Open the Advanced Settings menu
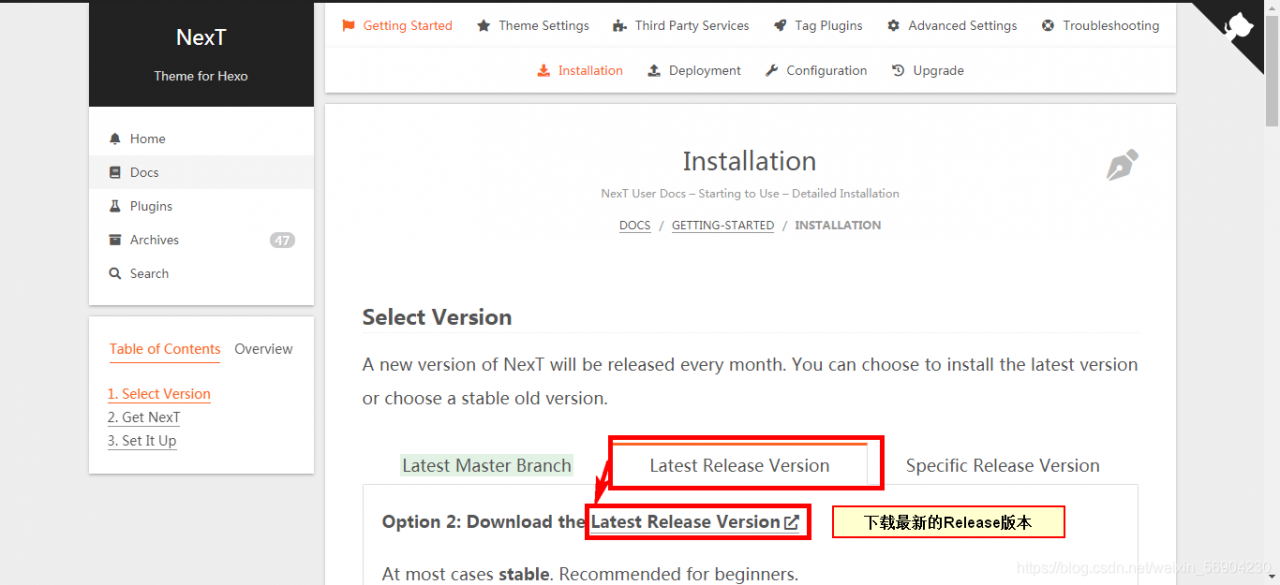This screenshot has height=585, width=1280. [x=952, y=26]
